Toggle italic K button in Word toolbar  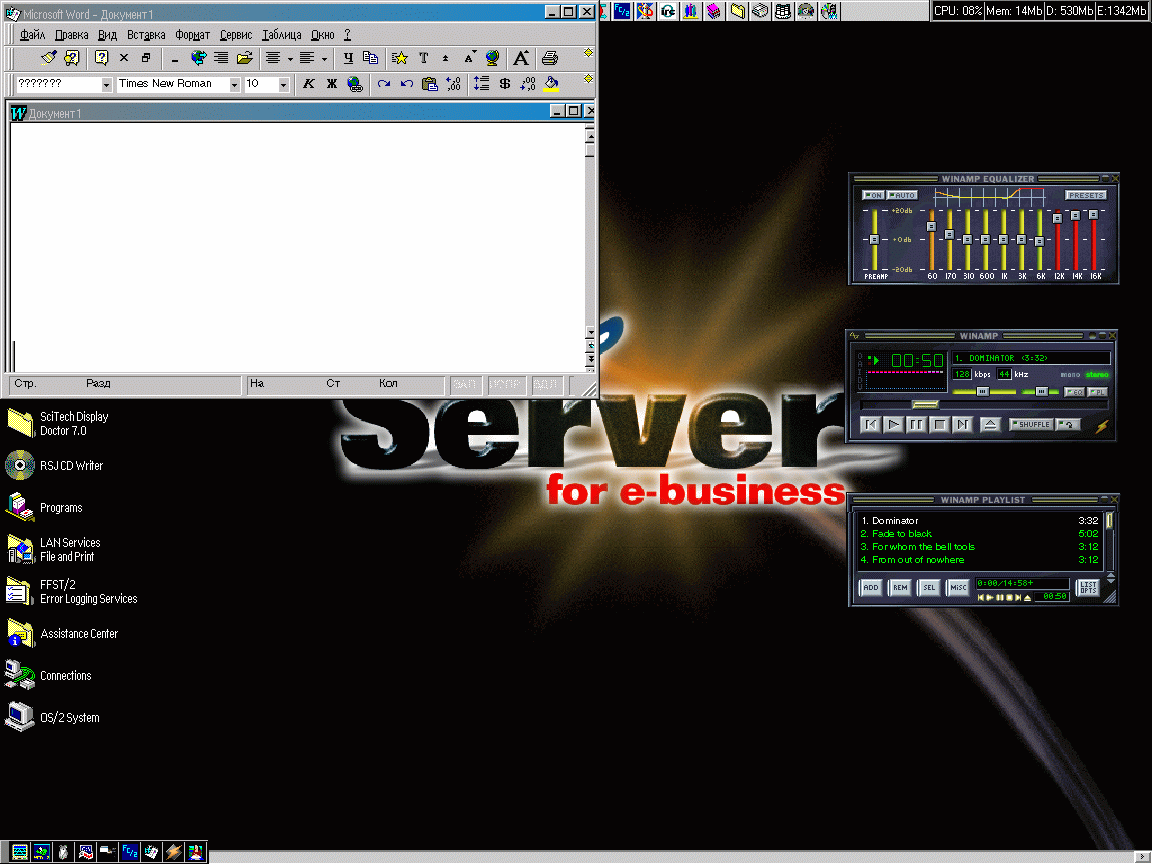tap(309, 84)
